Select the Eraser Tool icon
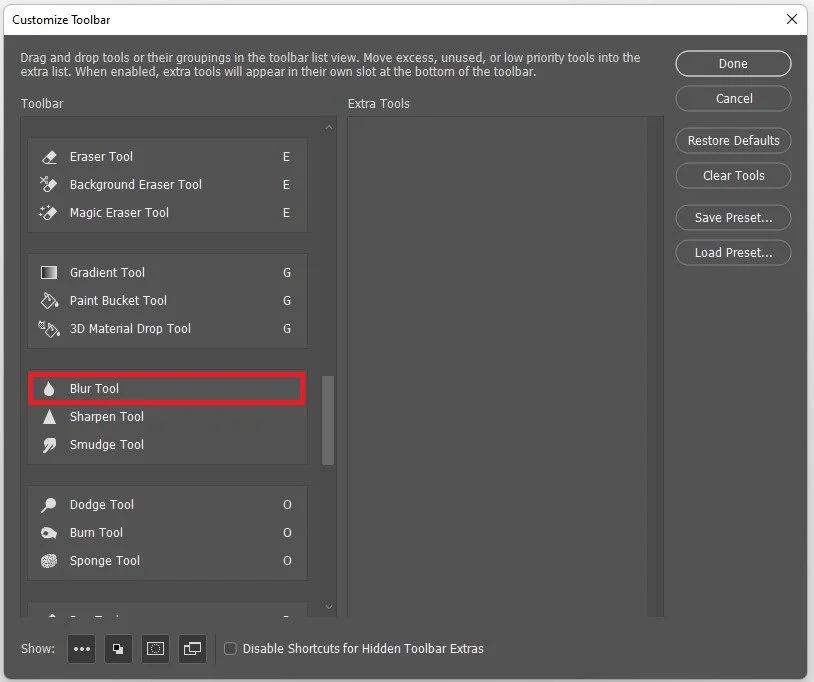 (49, 156)
